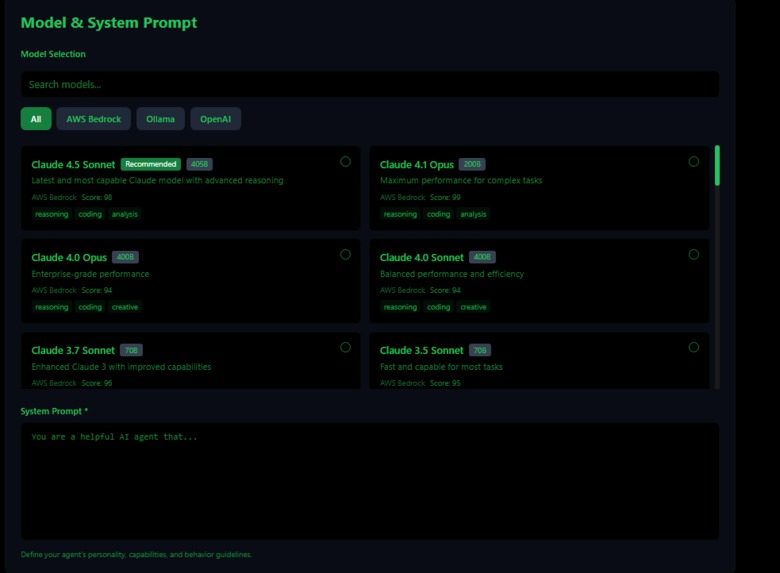Viewport: 780px width, 573px height.
Task: Click the analysis tag on Claude 4.1 Opus
Action: (x=474, y=214)
